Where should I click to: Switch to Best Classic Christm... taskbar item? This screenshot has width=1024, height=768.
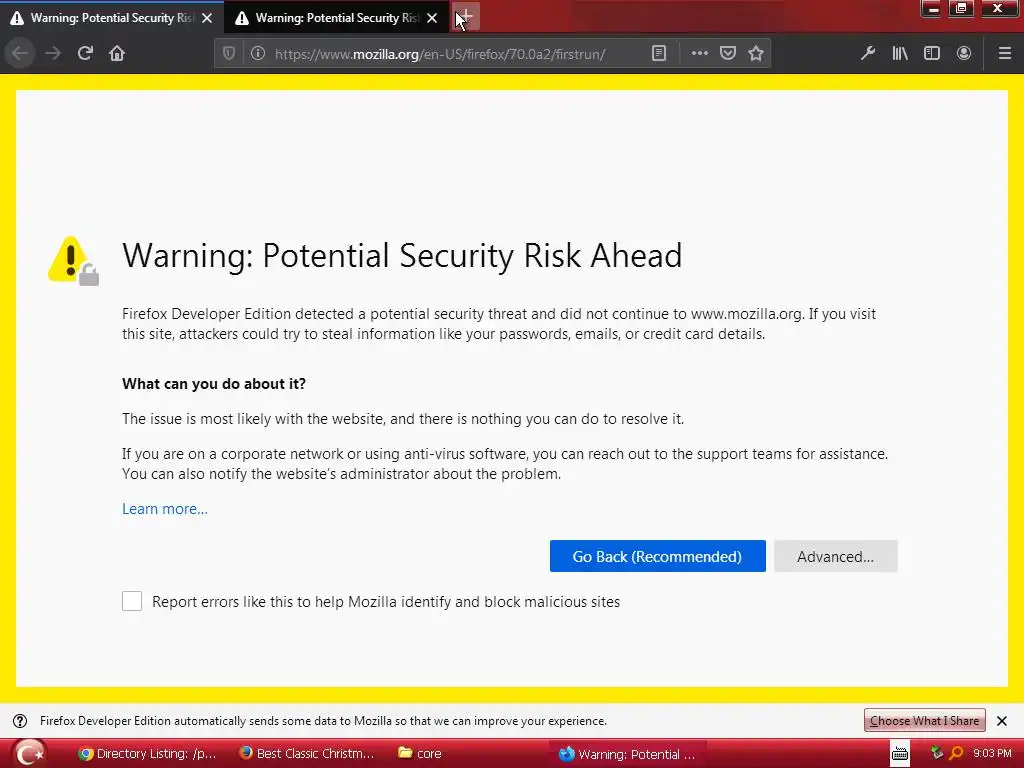click(x=307, y=753)
